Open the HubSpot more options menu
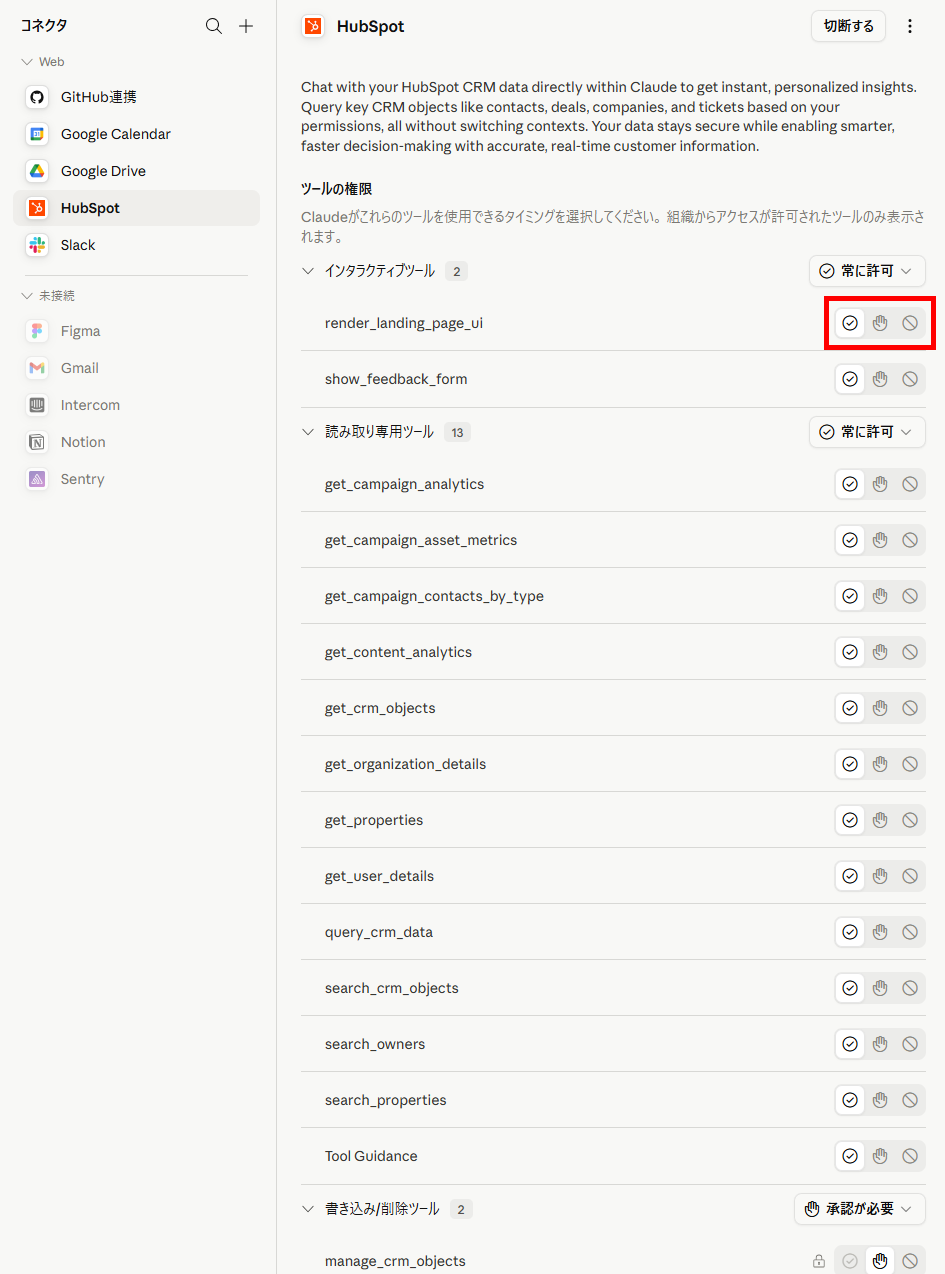Viewport: 945px width, 1274px height. (910, 26)
